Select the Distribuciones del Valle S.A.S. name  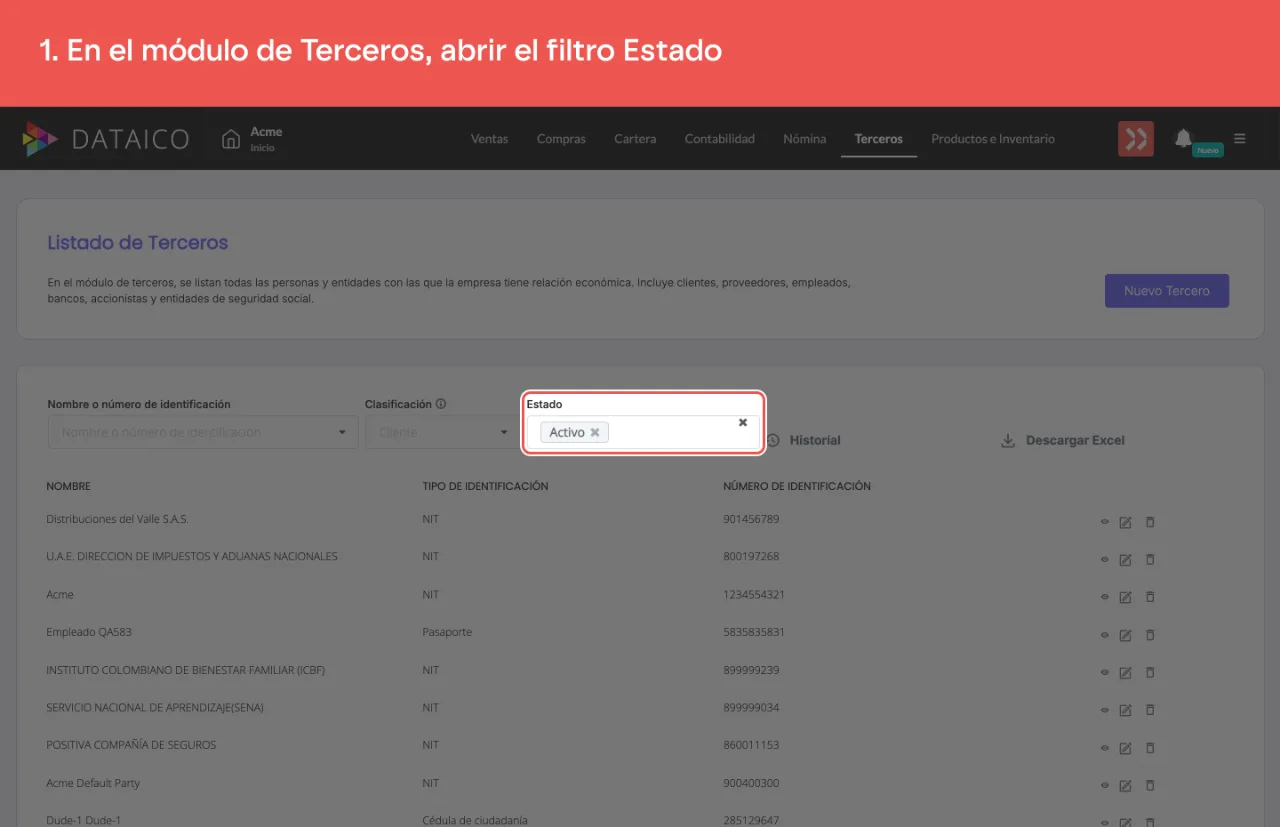117,519
